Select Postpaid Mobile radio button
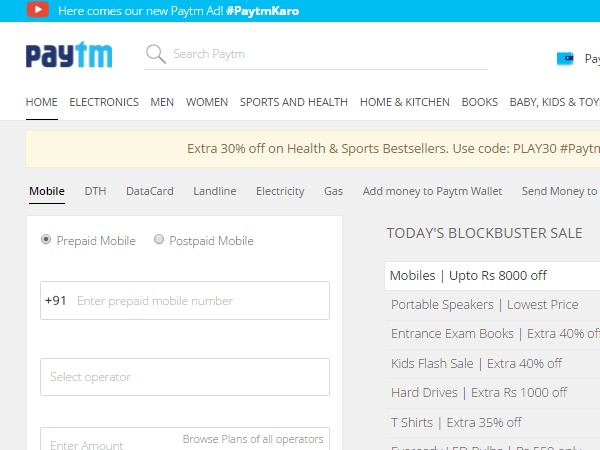 point(159,240)
